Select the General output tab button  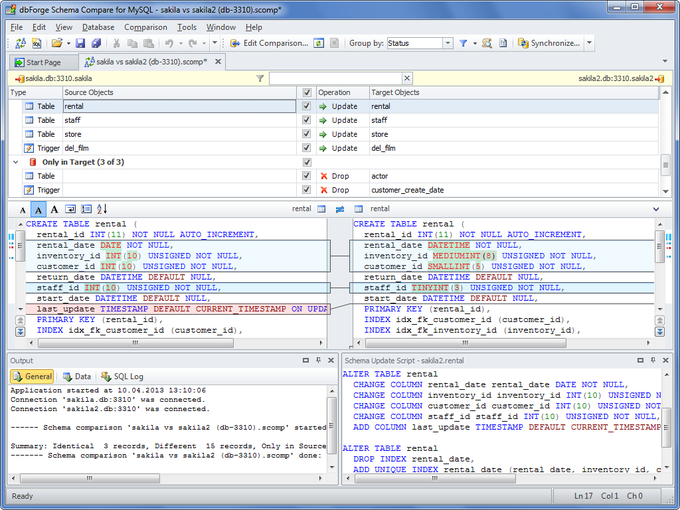[x=32, y=376]
